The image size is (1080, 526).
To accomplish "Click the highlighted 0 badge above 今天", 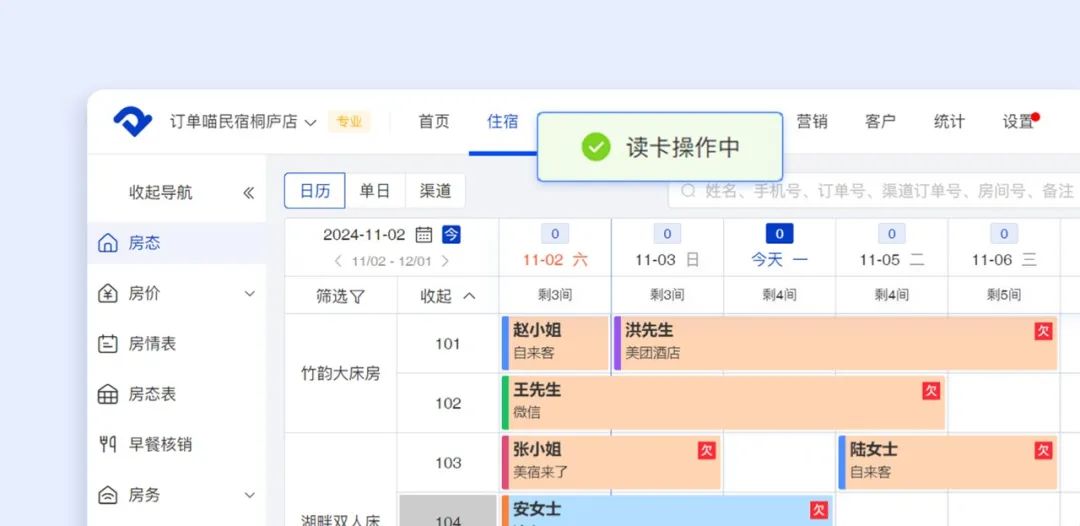I will 779,233.
